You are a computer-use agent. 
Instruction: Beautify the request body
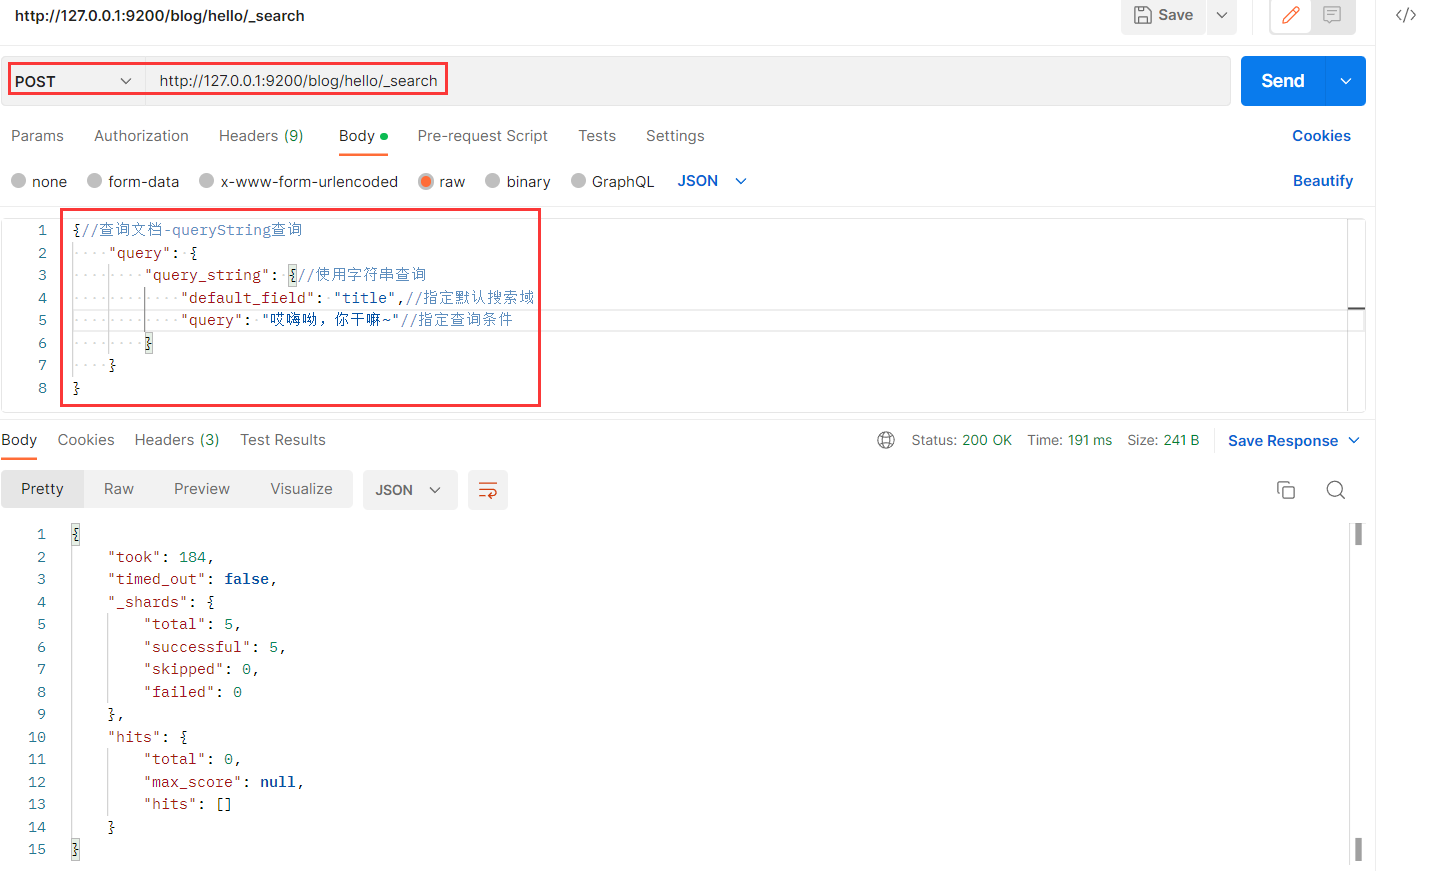(x=1322, y=181)
